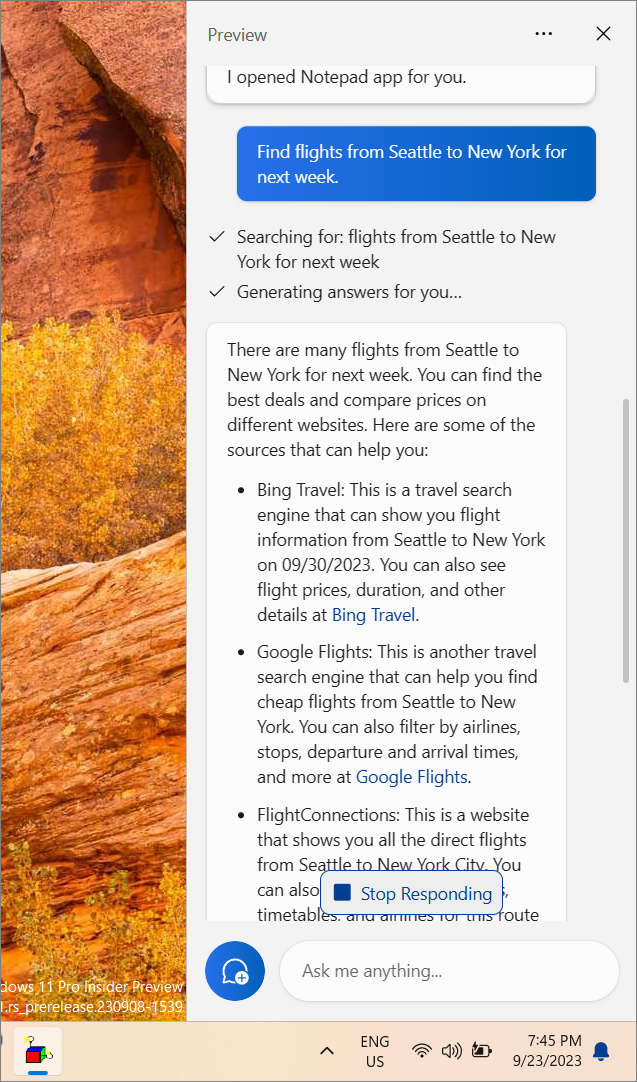
Task: Click the Wi-Fi icon in system tray
Action: click(x=420, y=1051)
